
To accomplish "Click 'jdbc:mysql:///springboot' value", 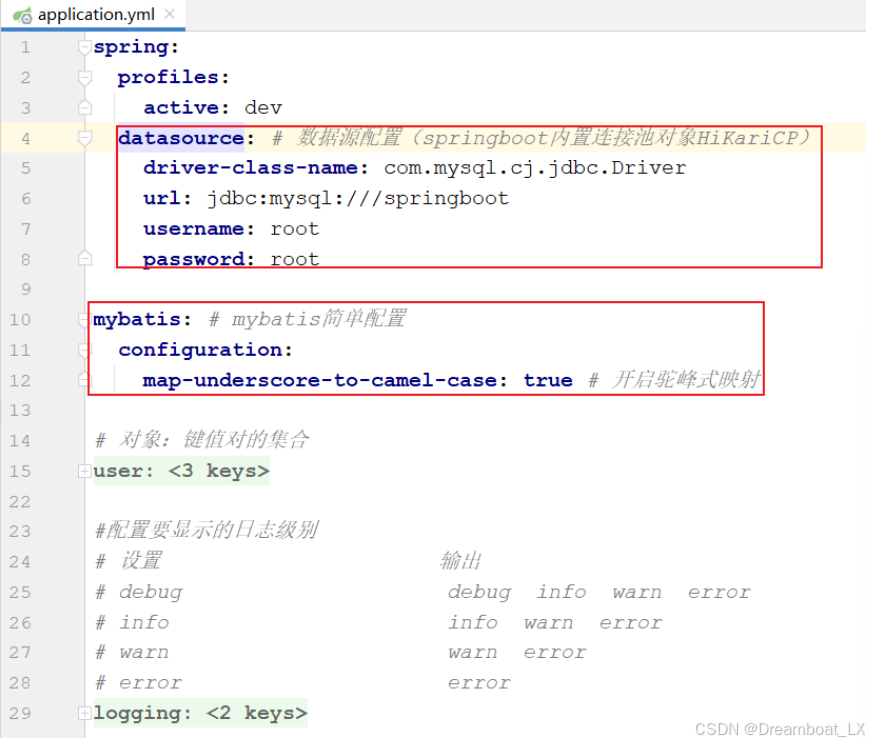I will [357, 198].
